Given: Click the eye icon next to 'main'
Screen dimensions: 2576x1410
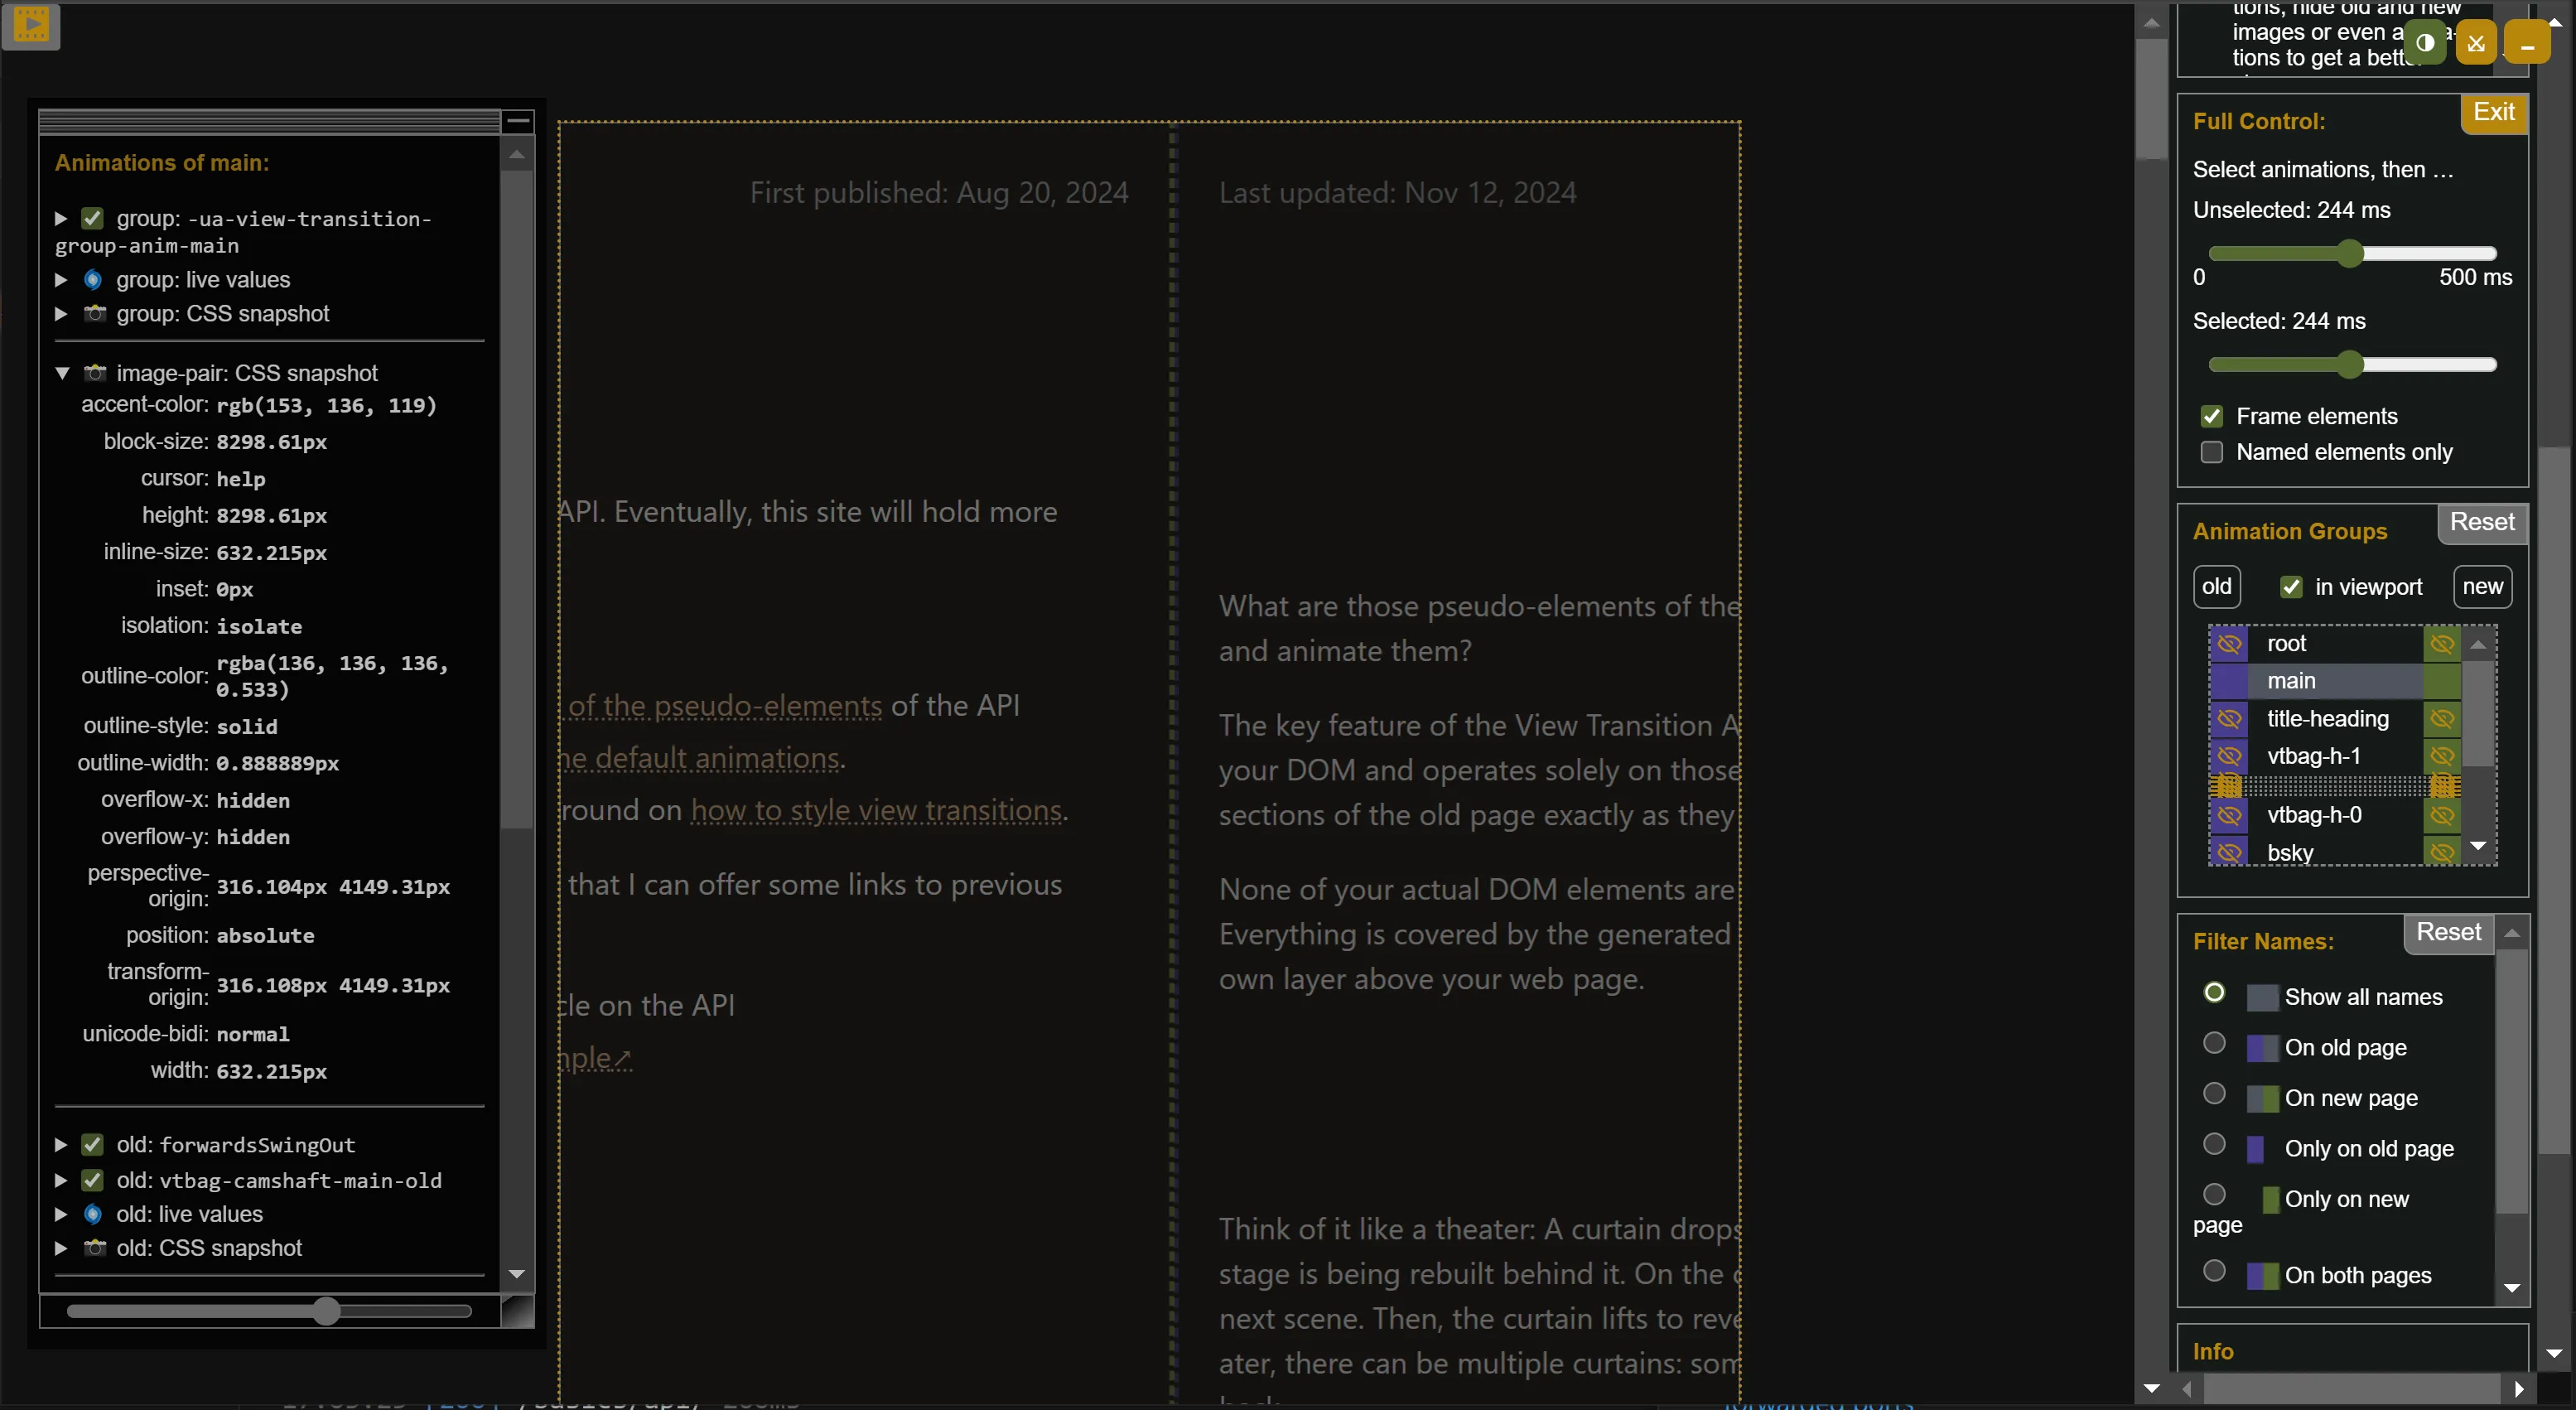Looking at the screenshot, I should coord(2229,681).
